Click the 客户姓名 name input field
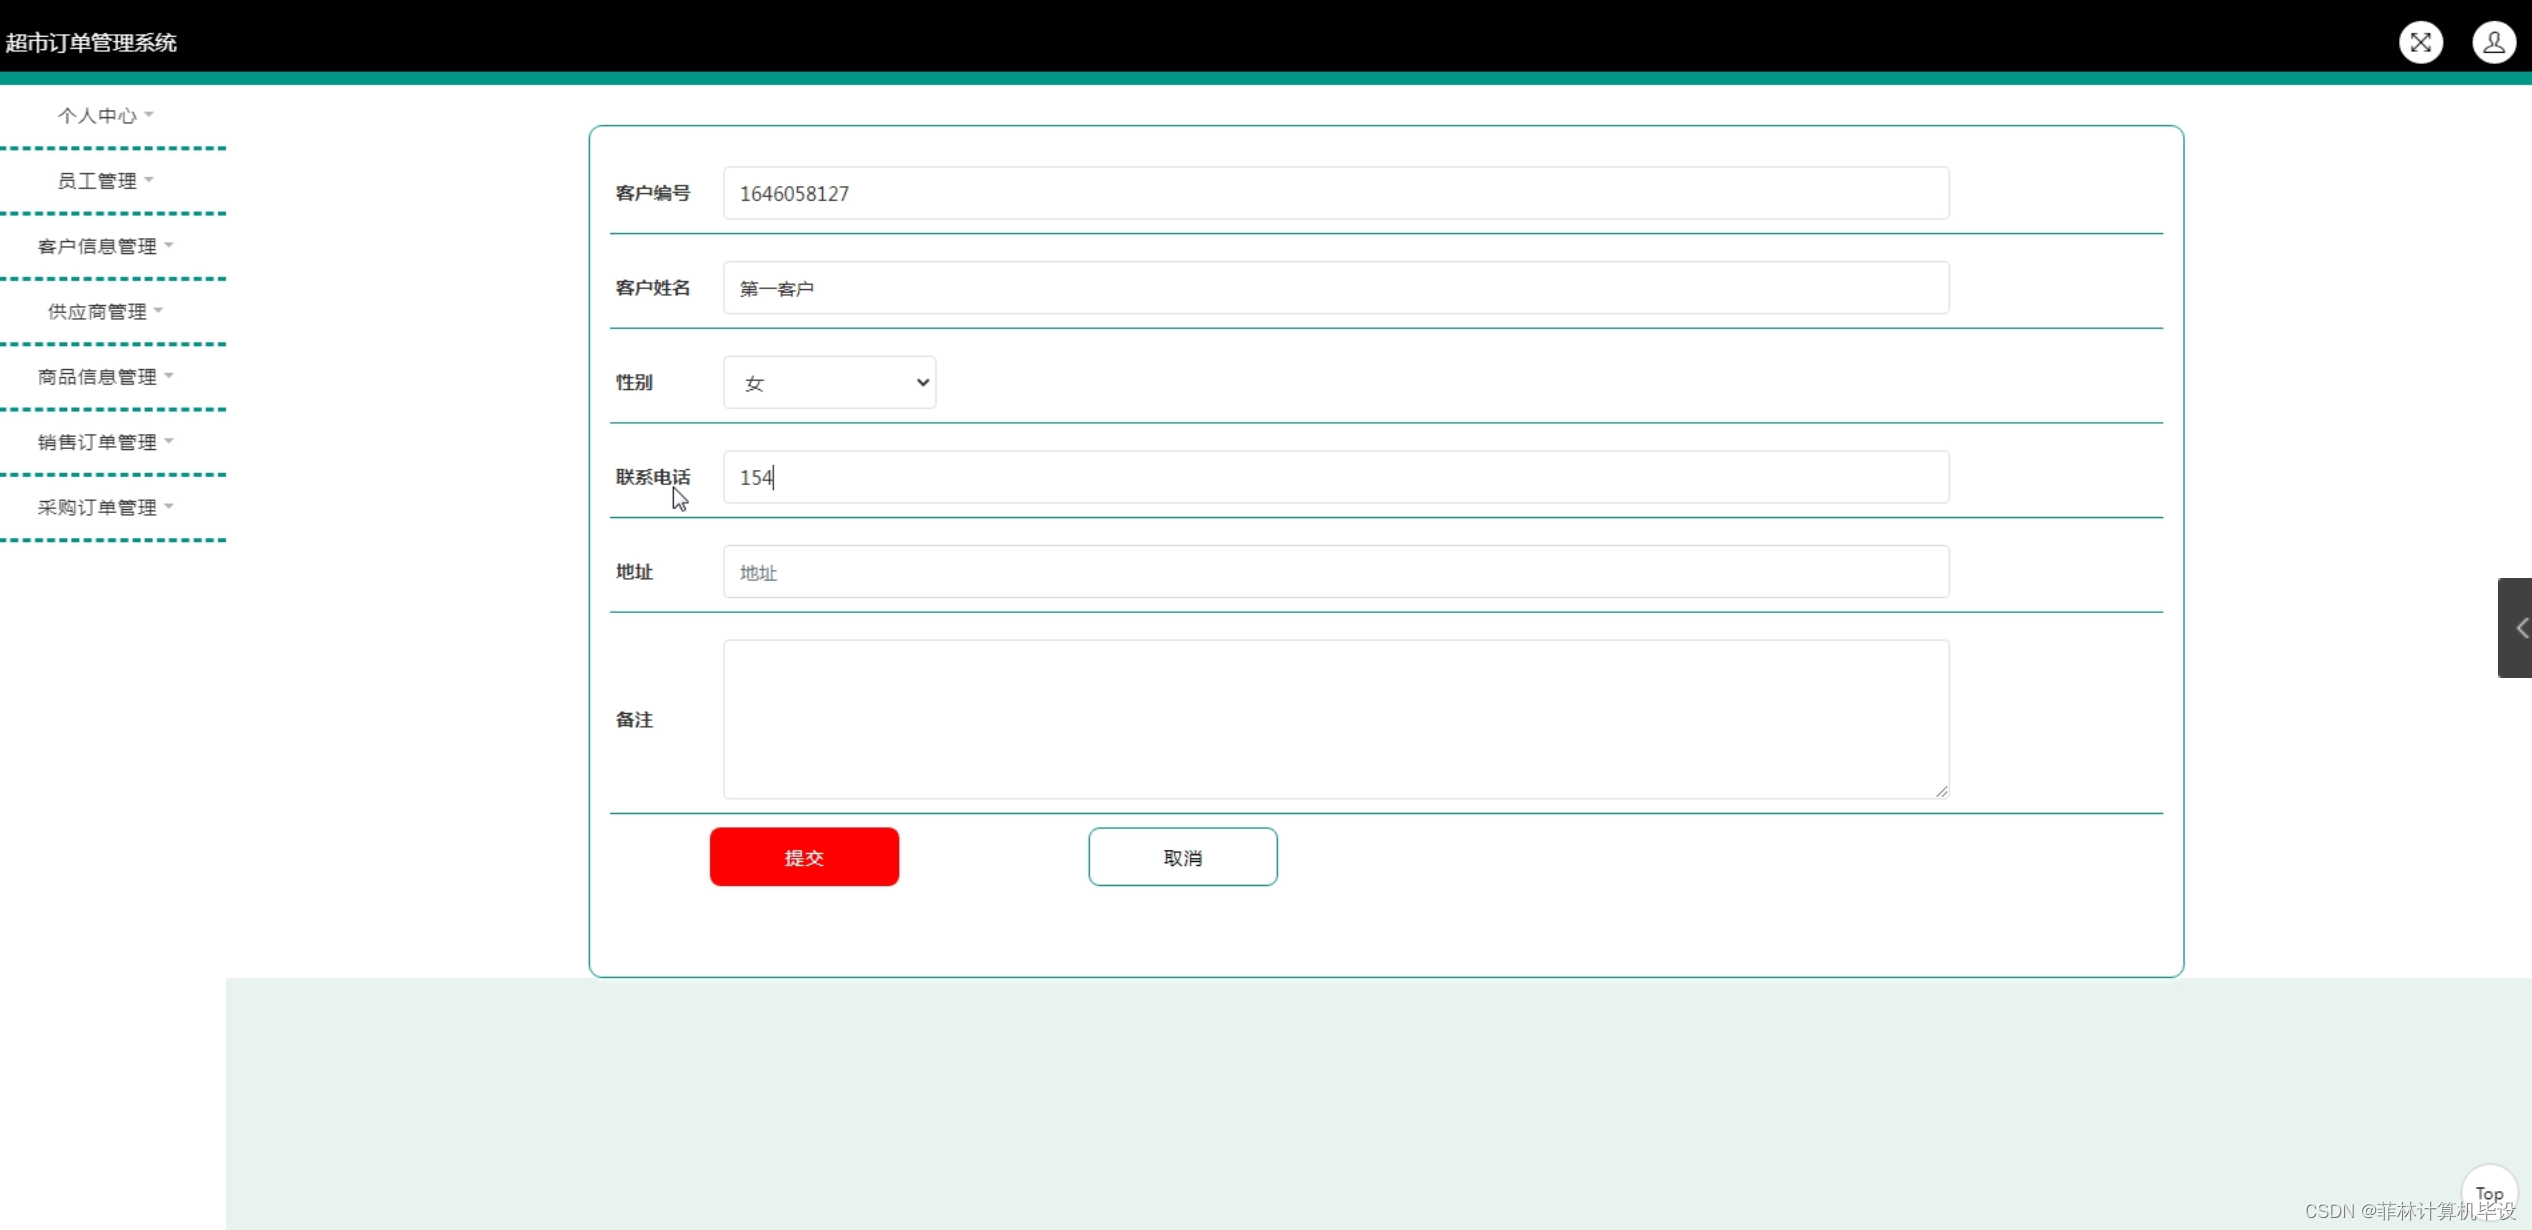Viewport: 2532px width, 1230px height. point(1336,288)
